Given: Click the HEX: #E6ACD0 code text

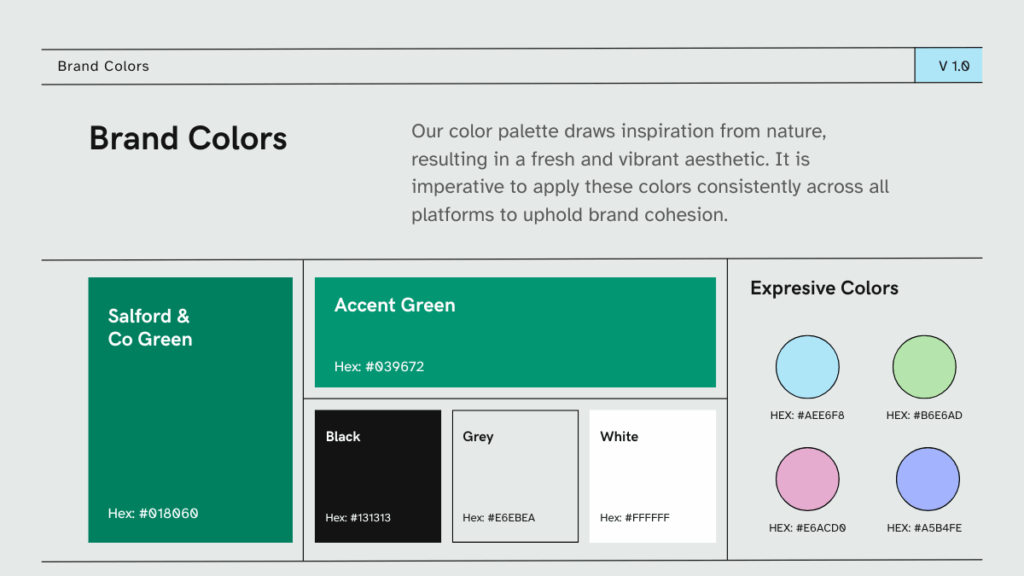Looking at the screenshot, I should tap(807, 528).
